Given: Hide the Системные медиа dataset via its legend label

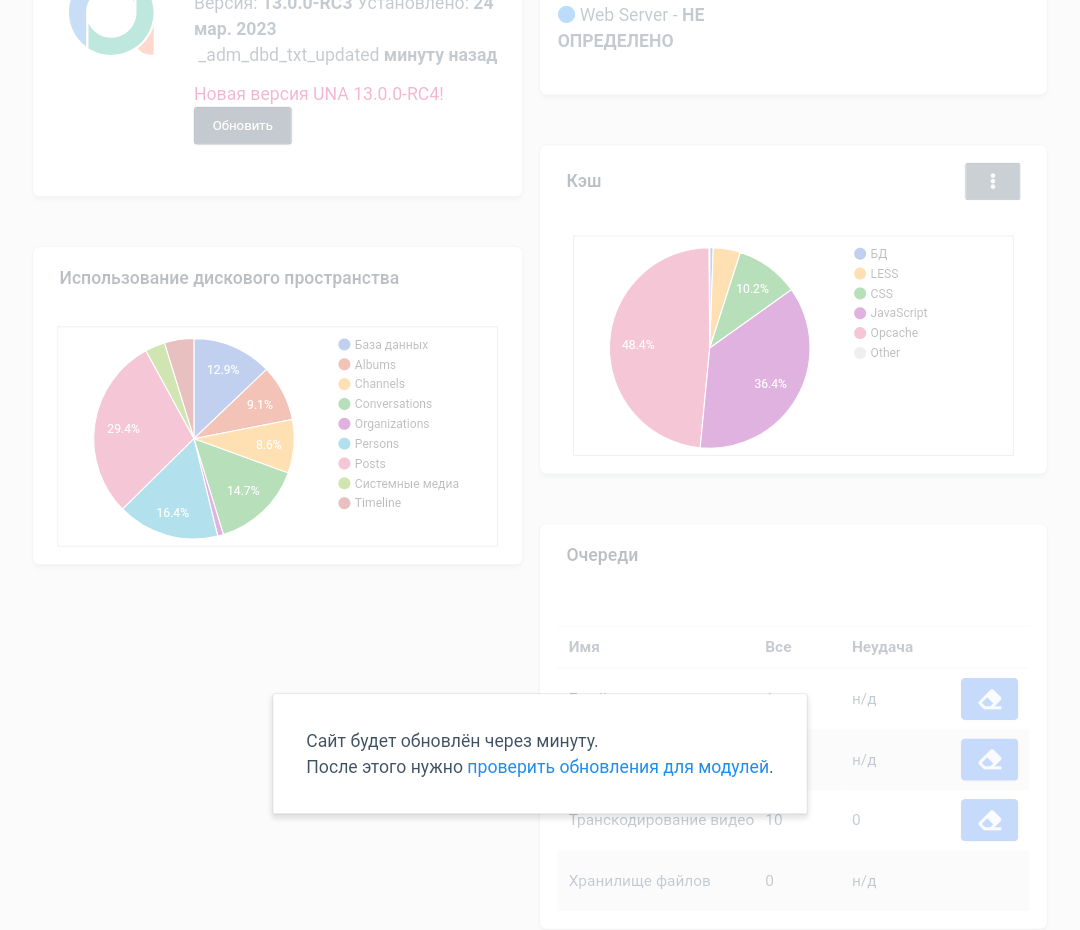Looking at the screenshot, I should click(x=406, y=484).
